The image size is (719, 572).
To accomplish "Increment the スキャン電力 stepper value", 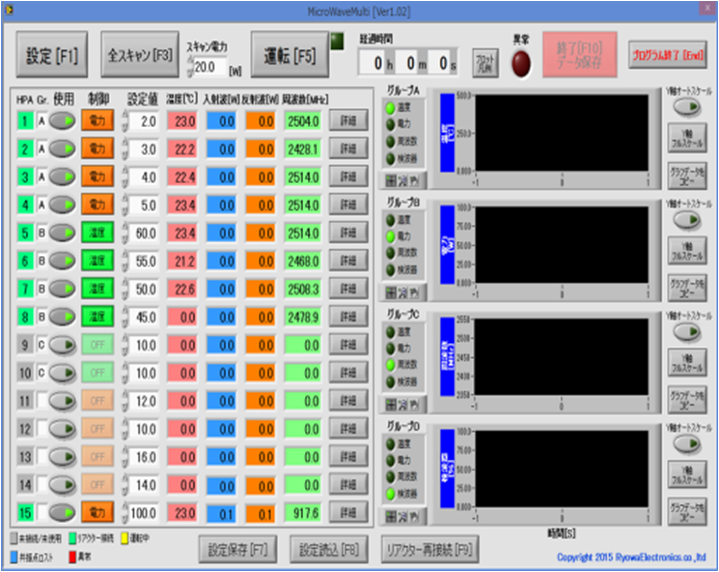I will pyautogui.click(x=190, y=62).
